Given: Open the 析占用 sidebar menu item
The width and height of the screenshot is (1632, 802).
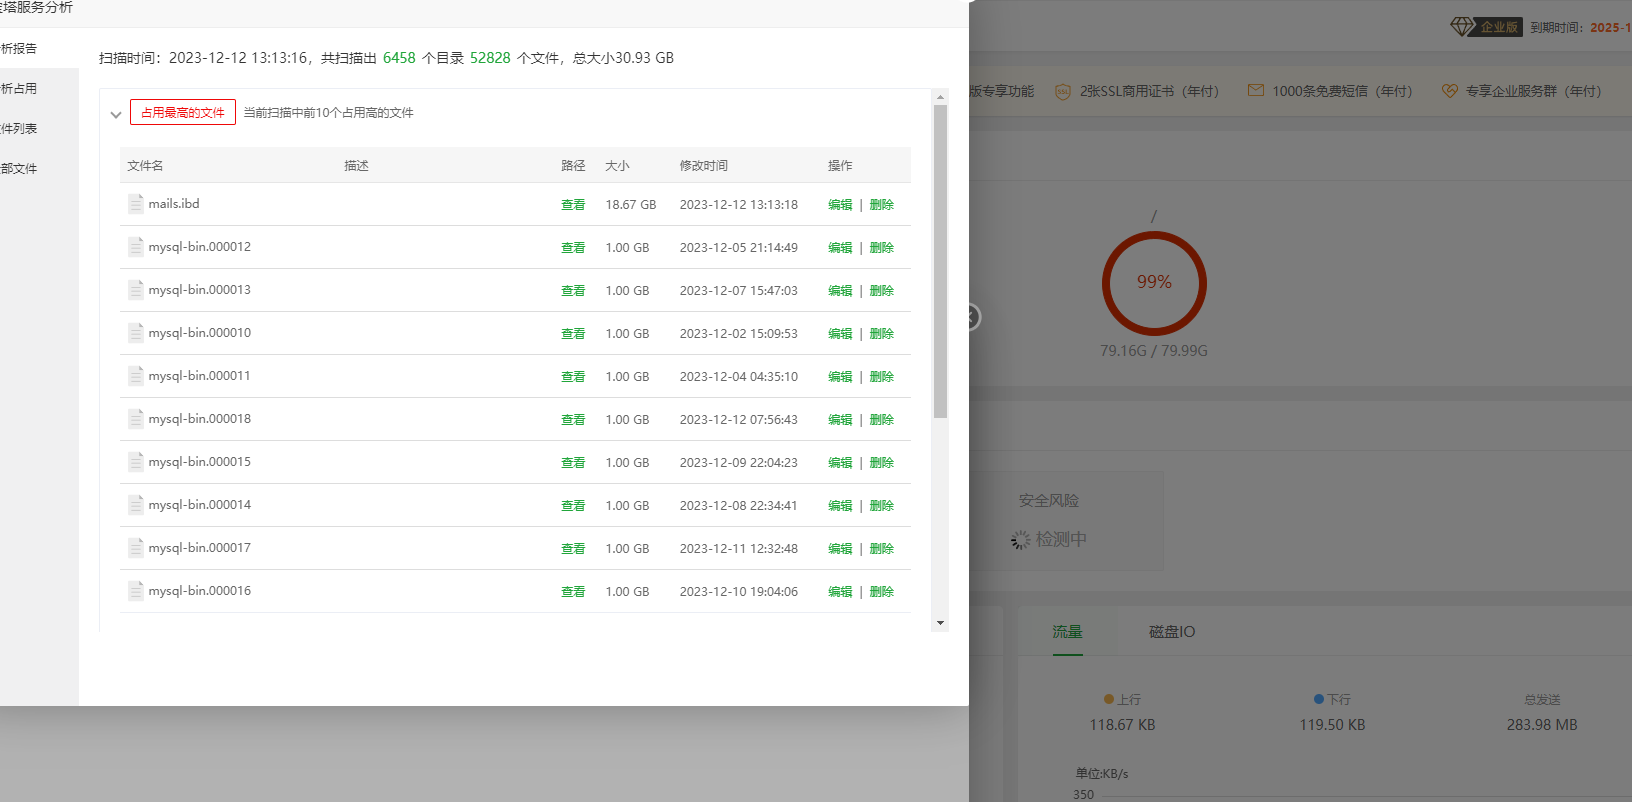Looking at the screenshot, I should (20, 89).
